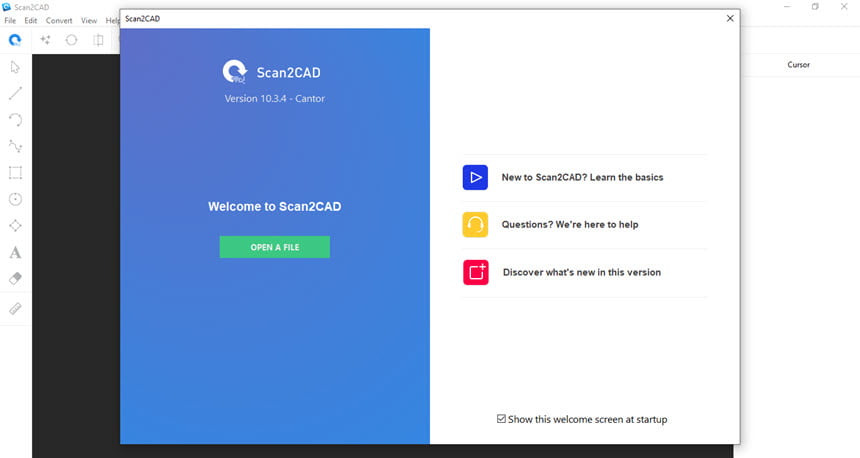Open the View menu
Image resolution: width=860 pixels, height=458 pixels.
coord(89,20)
